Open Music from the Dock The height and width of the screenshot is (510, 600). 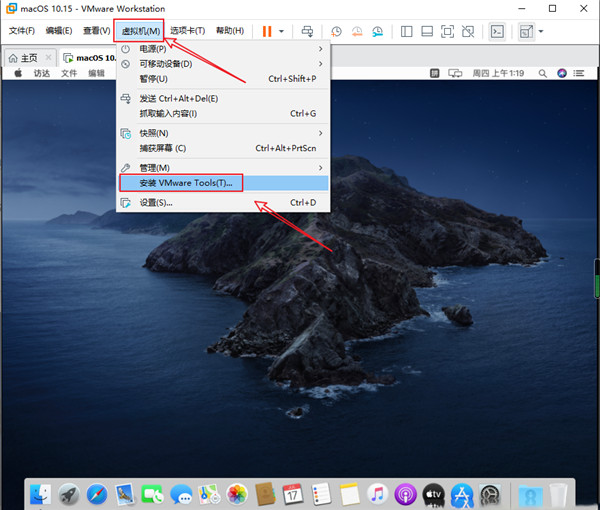(x=377, y=494)
